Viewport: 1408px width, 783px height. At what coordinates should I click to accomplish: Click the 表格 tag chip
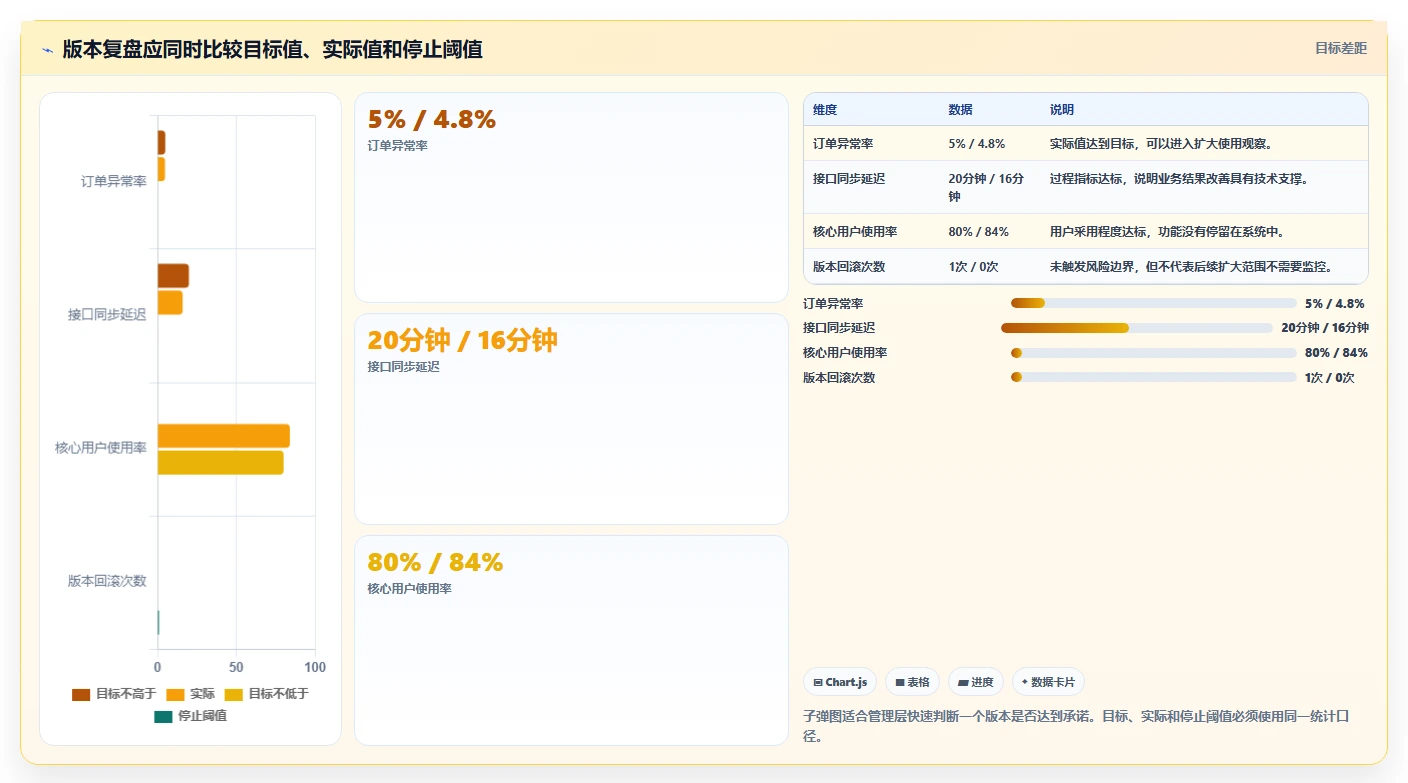912,682
